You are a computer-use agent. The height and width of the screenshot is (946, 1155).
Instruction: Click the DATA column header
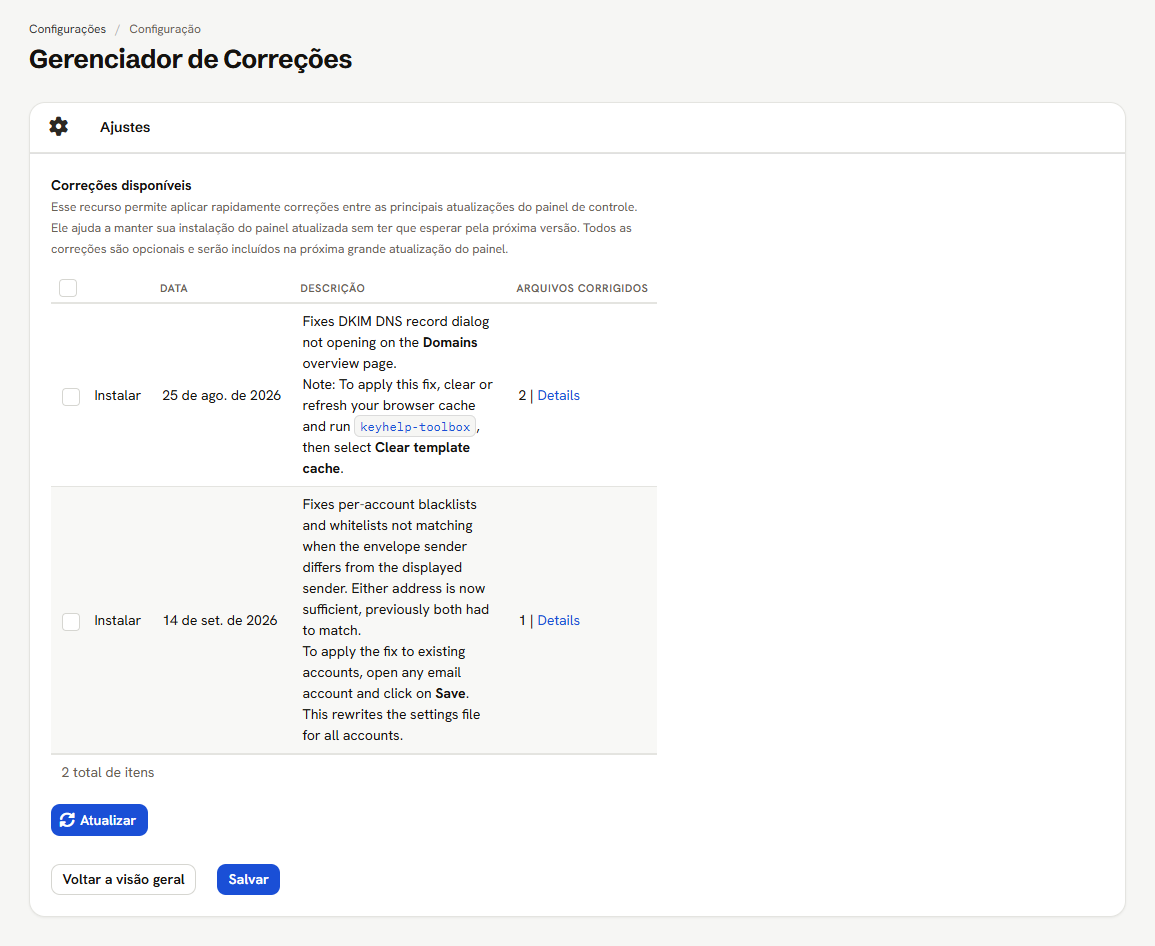(x=174, y=288)
